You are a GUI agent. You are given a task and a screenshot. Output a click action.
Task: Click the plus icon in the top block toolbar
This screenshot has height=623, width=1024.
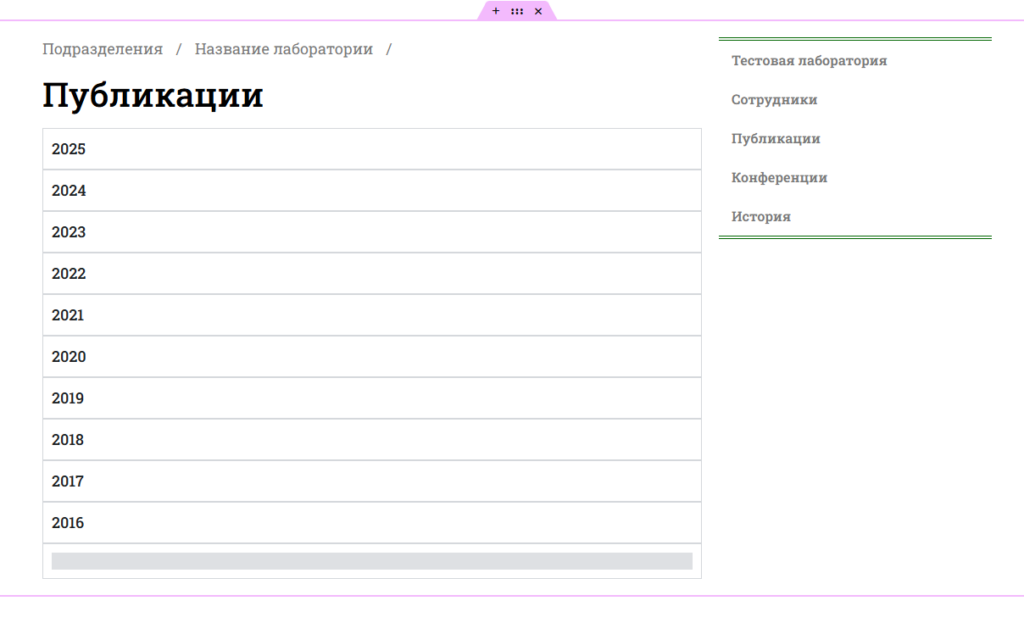click(496, 11)
